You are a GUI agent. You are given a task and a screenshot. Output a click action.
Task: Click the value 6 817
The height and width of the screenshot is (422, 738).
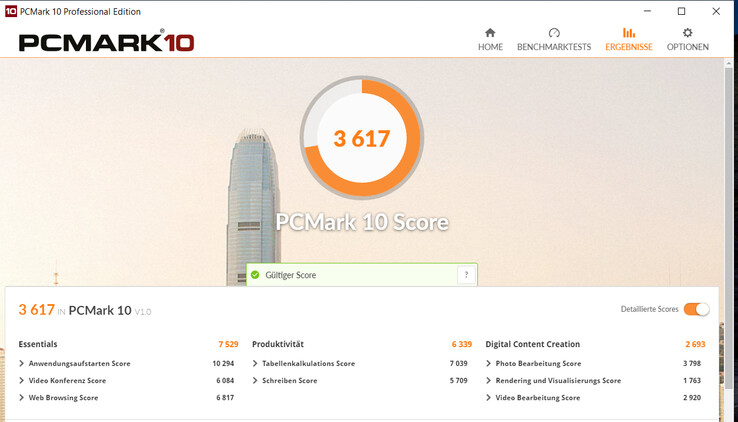click(225, 398)
